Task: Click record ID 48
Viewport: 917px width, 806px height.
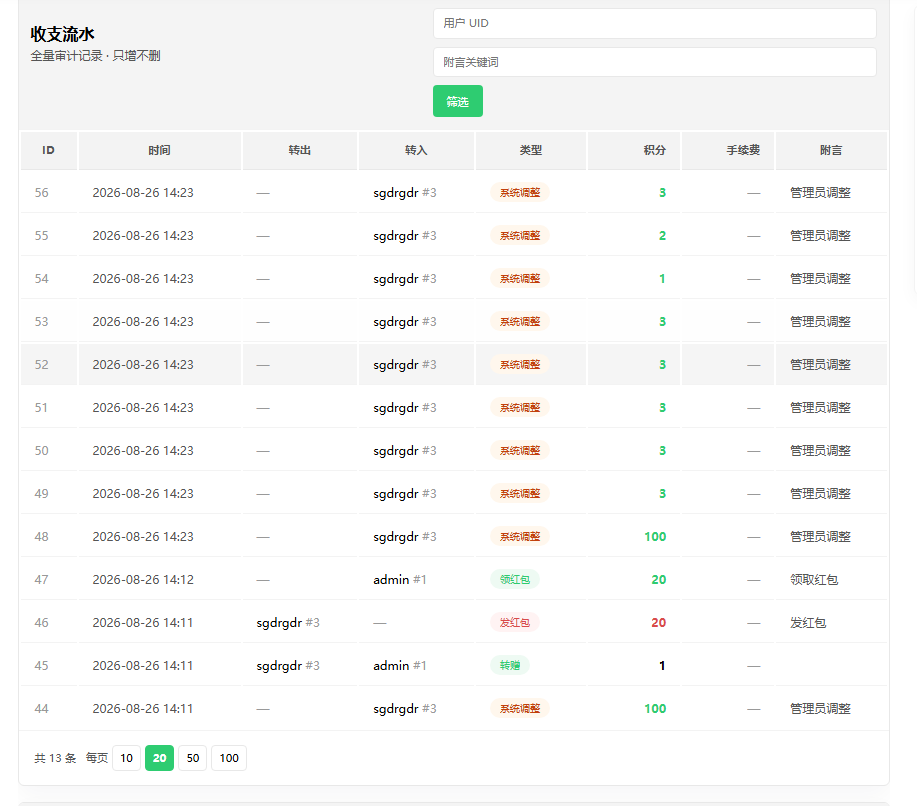Action: [x=42, y=536]
